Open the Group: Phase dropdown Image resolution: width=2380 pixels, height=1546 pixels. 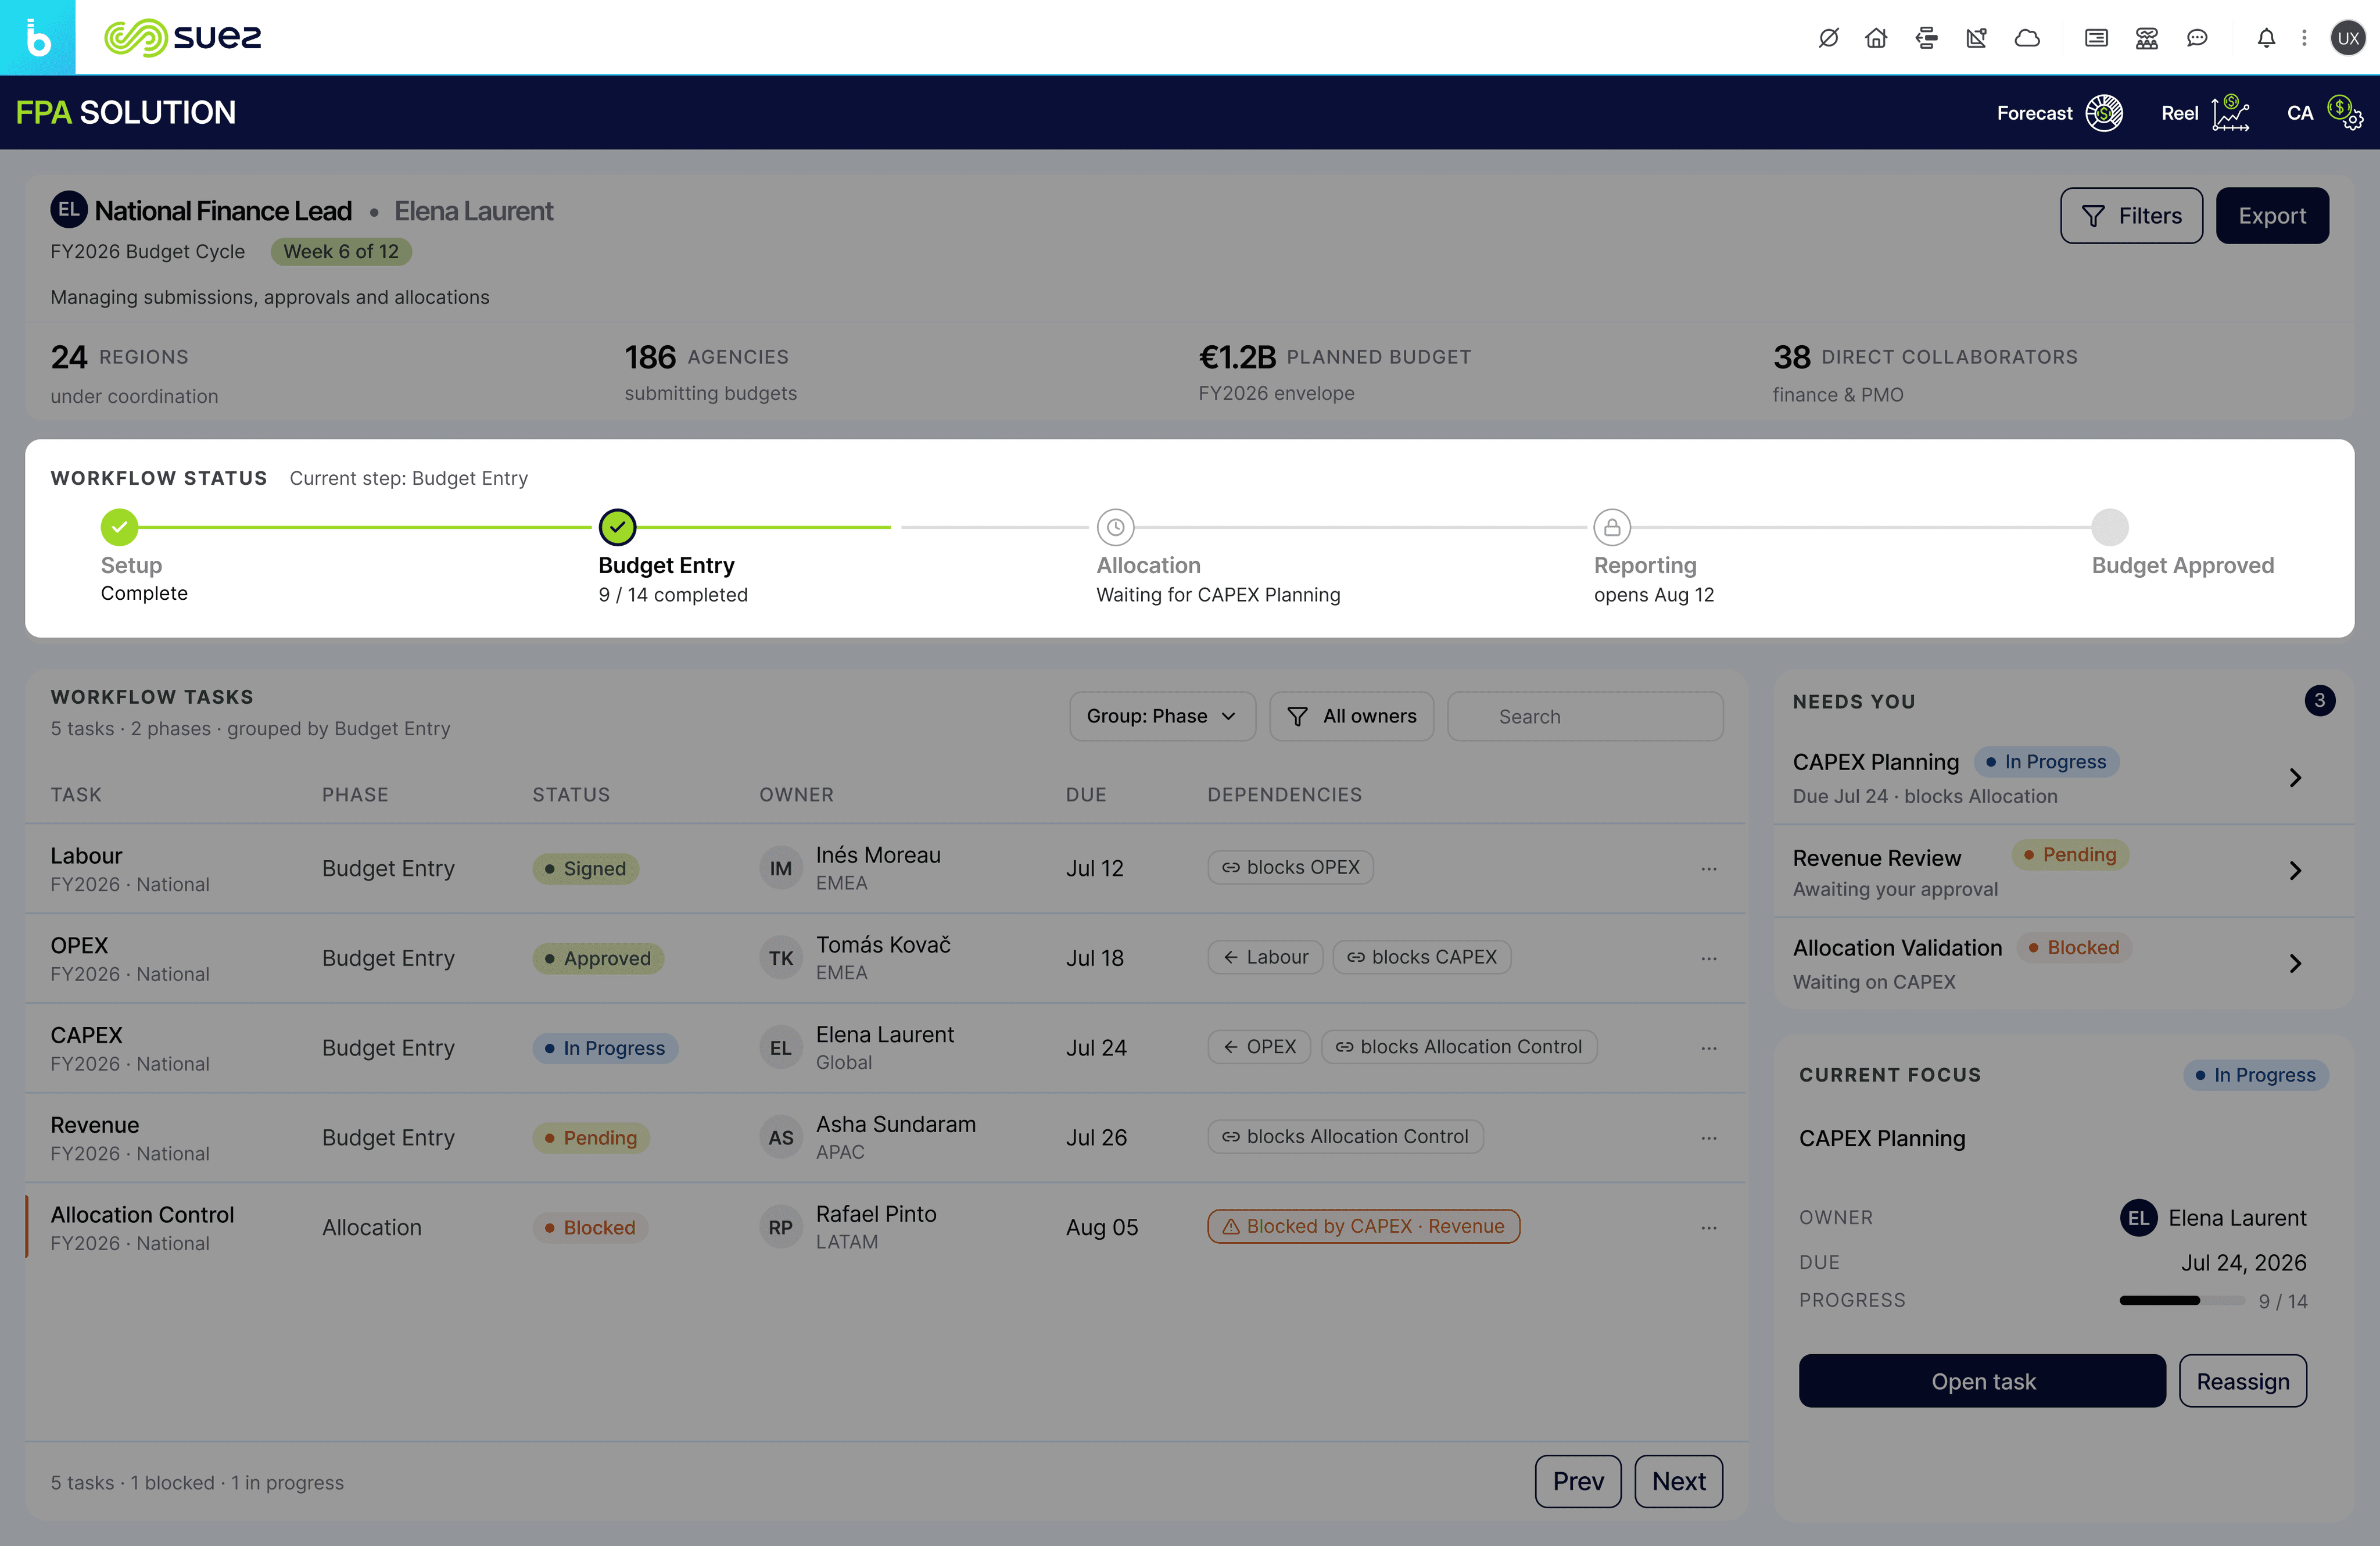[1162, 716]
